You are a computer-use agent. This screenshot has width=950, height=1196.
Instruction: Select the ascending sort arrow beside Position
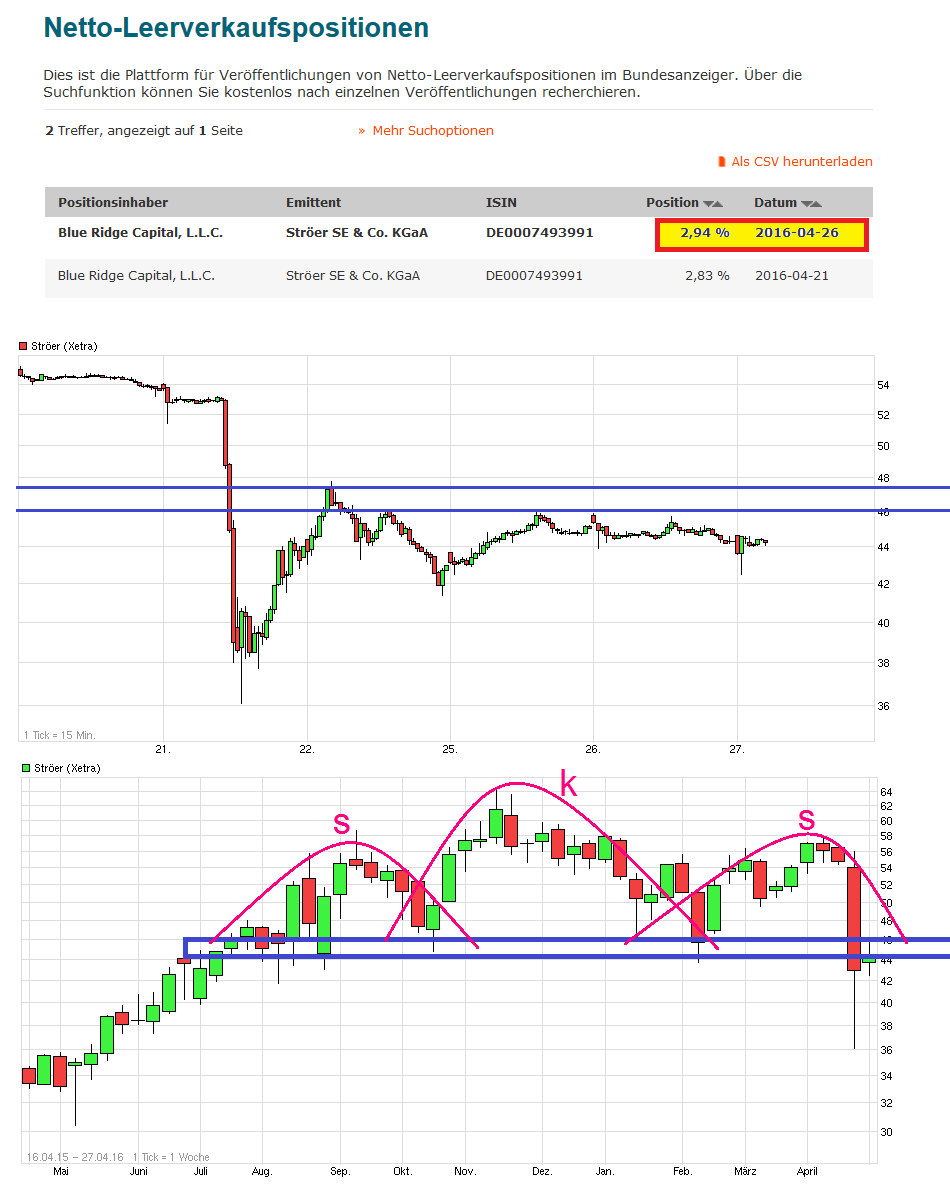point(718,203)
